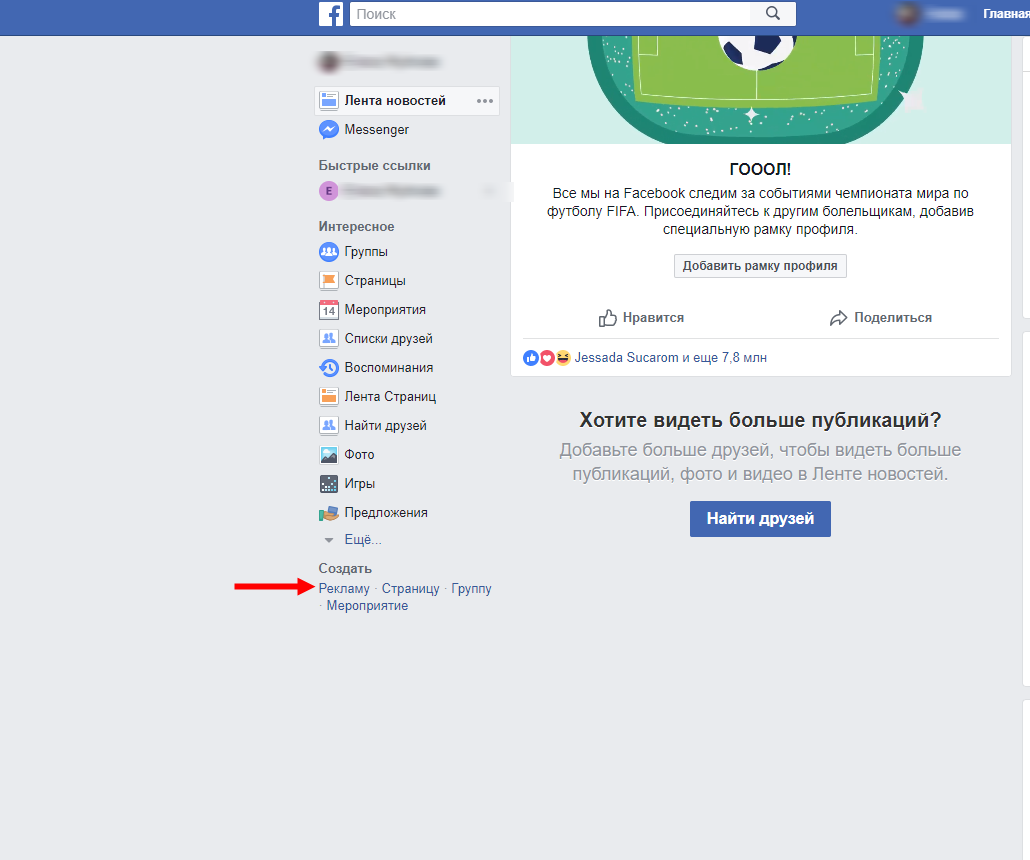
Task: Open Группы in sidebar
Action: tap(366, 252)
